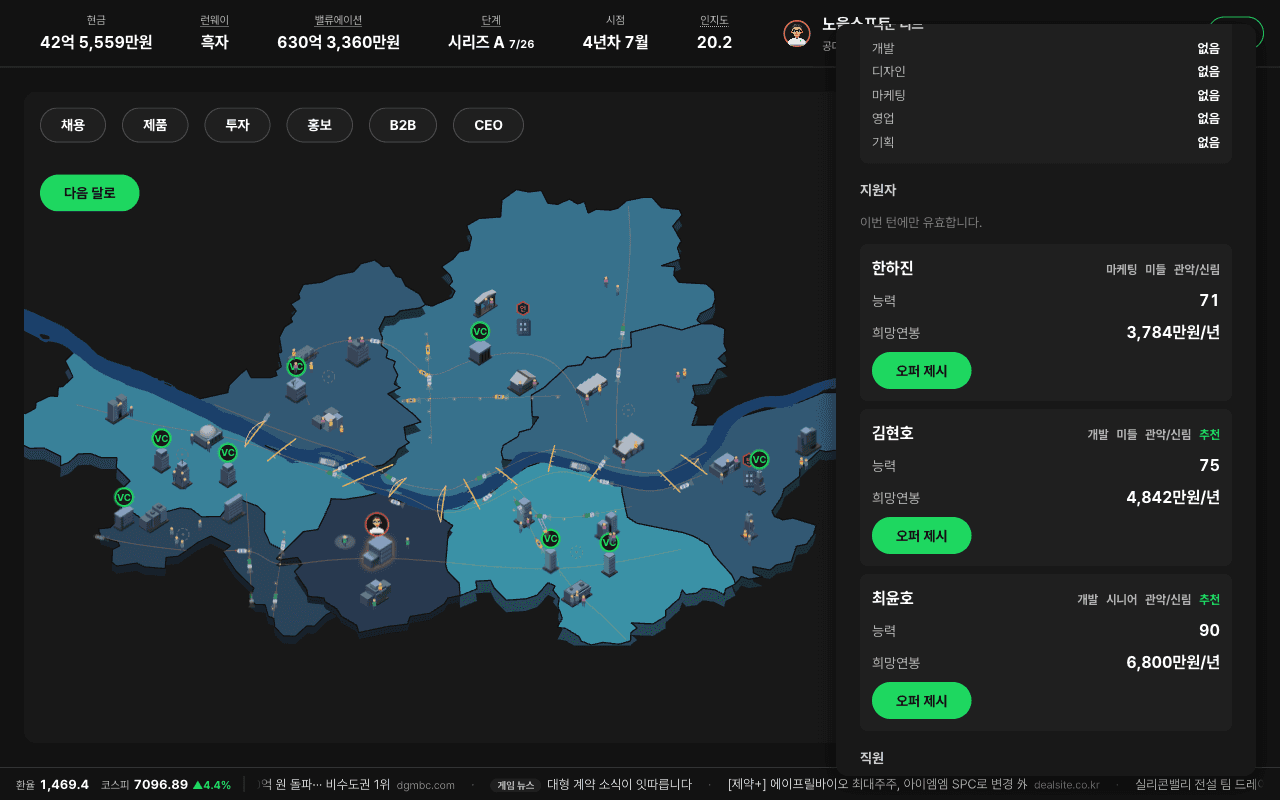Select the far-right VC marker on the map
Image resolution: width=1280 pixels, height=800 pixels.
point(759,459)
